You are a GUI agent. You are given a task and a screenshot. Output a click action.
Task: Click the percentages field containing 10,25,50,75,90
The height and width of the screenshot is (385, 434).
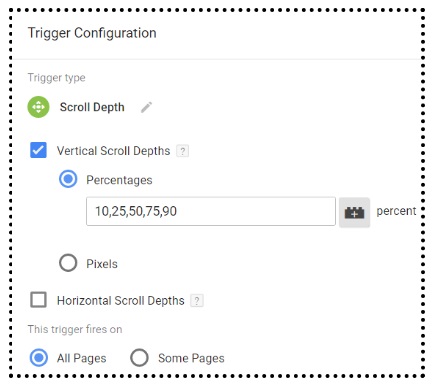pyautogui.click(x=211, y=211)
